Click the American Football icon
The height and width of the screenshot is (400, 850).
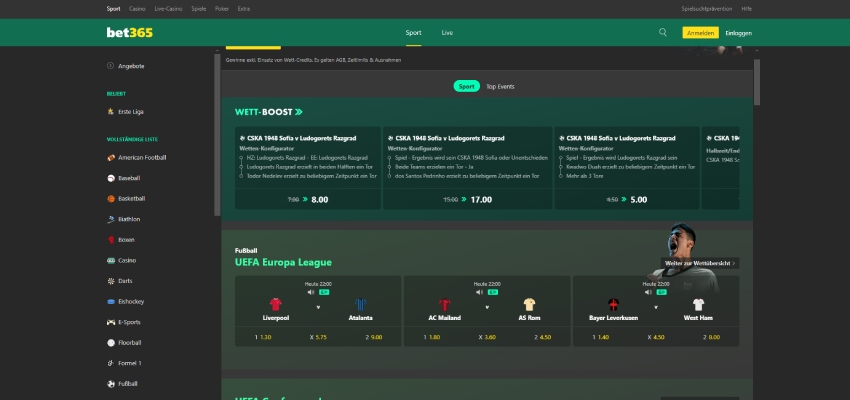tap(111, 157)
